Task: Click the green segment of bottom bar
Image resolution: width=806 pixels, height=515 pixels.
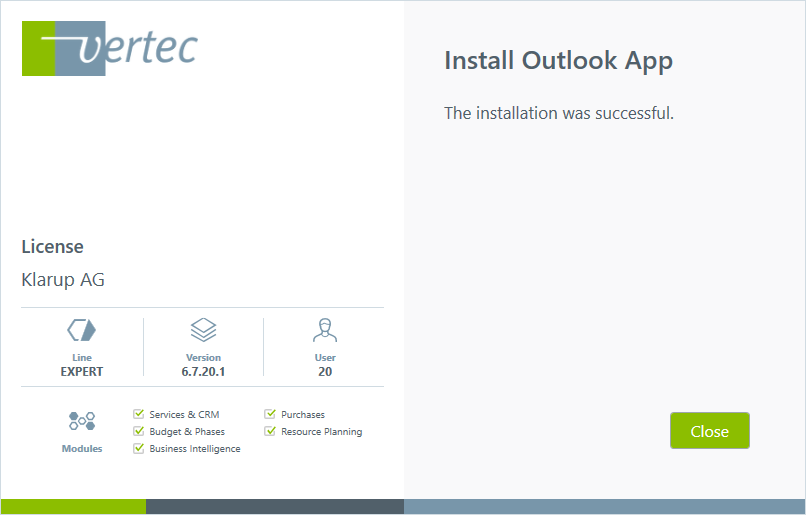Action: point(74,506)
